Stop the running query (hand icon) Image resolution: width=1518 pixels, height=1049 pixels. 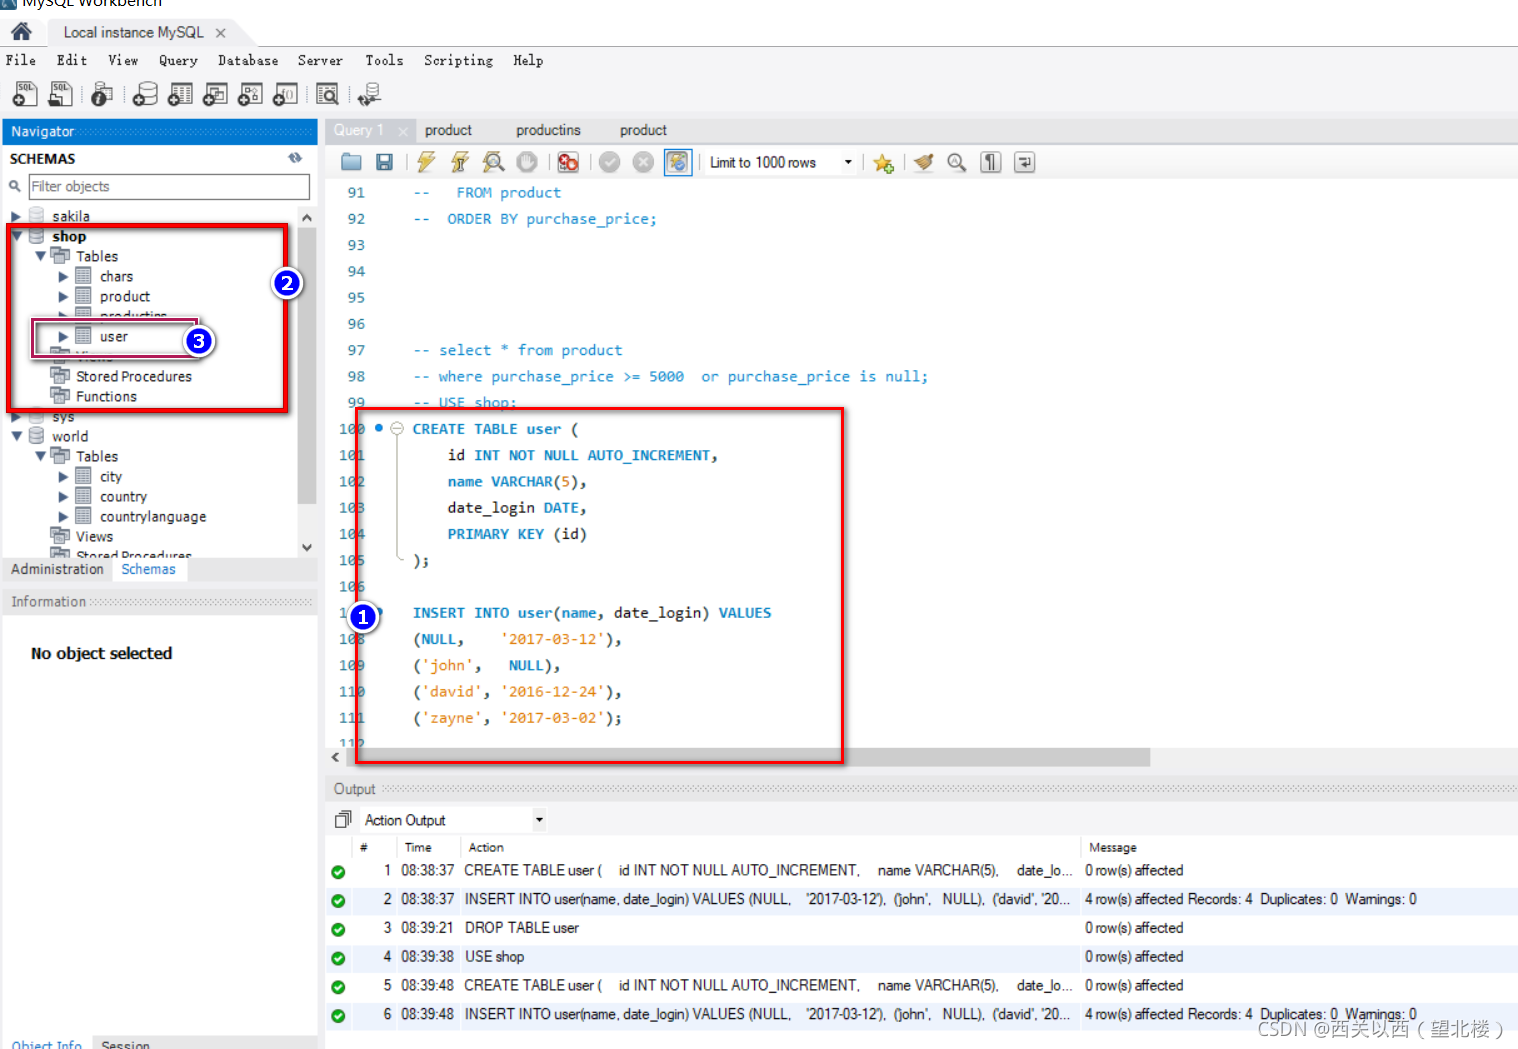[527, 162]
